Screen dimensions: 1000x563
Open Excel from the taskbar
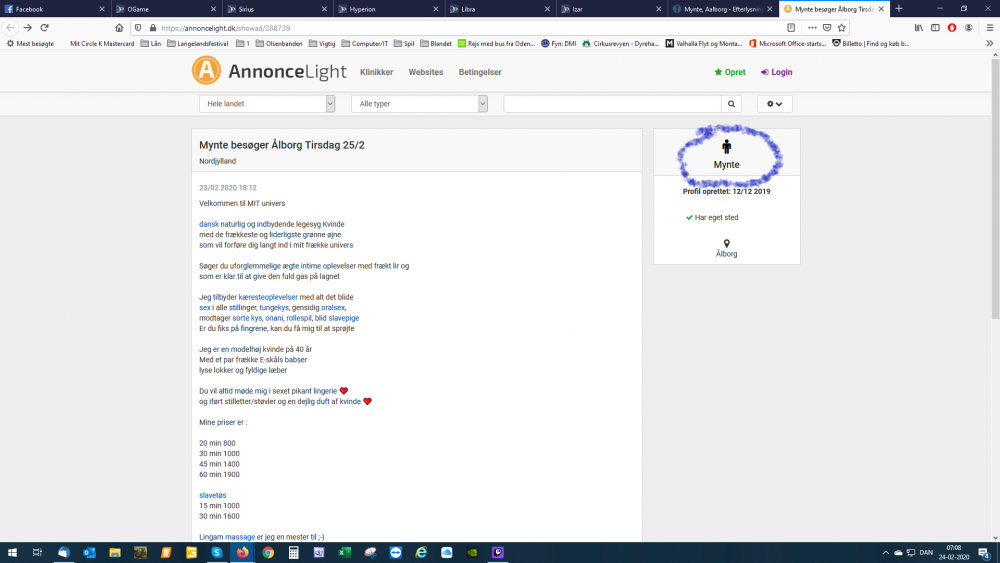[344, 553]
